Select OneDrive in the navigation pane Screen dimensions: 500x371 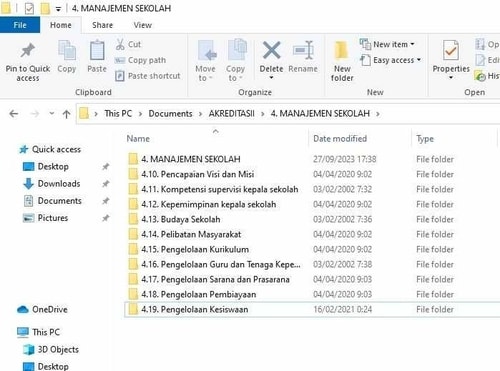tap(42, 310)
